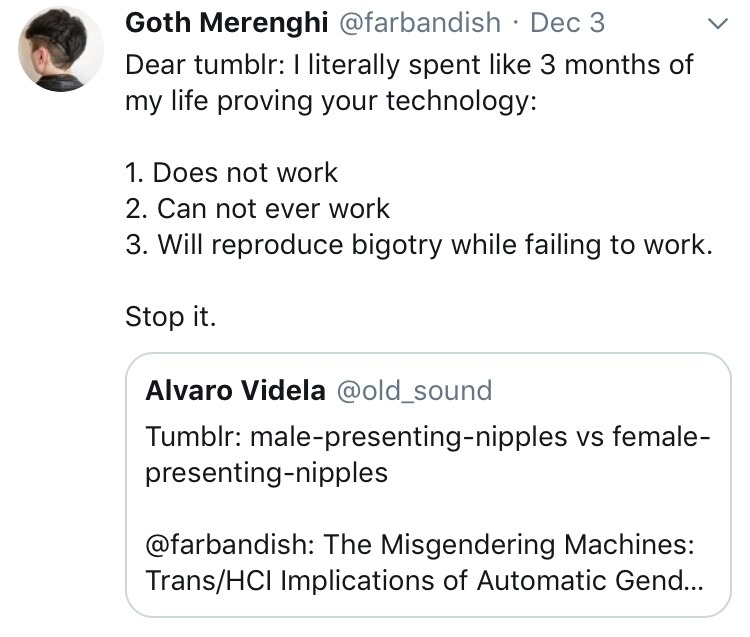
Task: Select the '1. Does not work' line
Action: (x=231, y=173)
